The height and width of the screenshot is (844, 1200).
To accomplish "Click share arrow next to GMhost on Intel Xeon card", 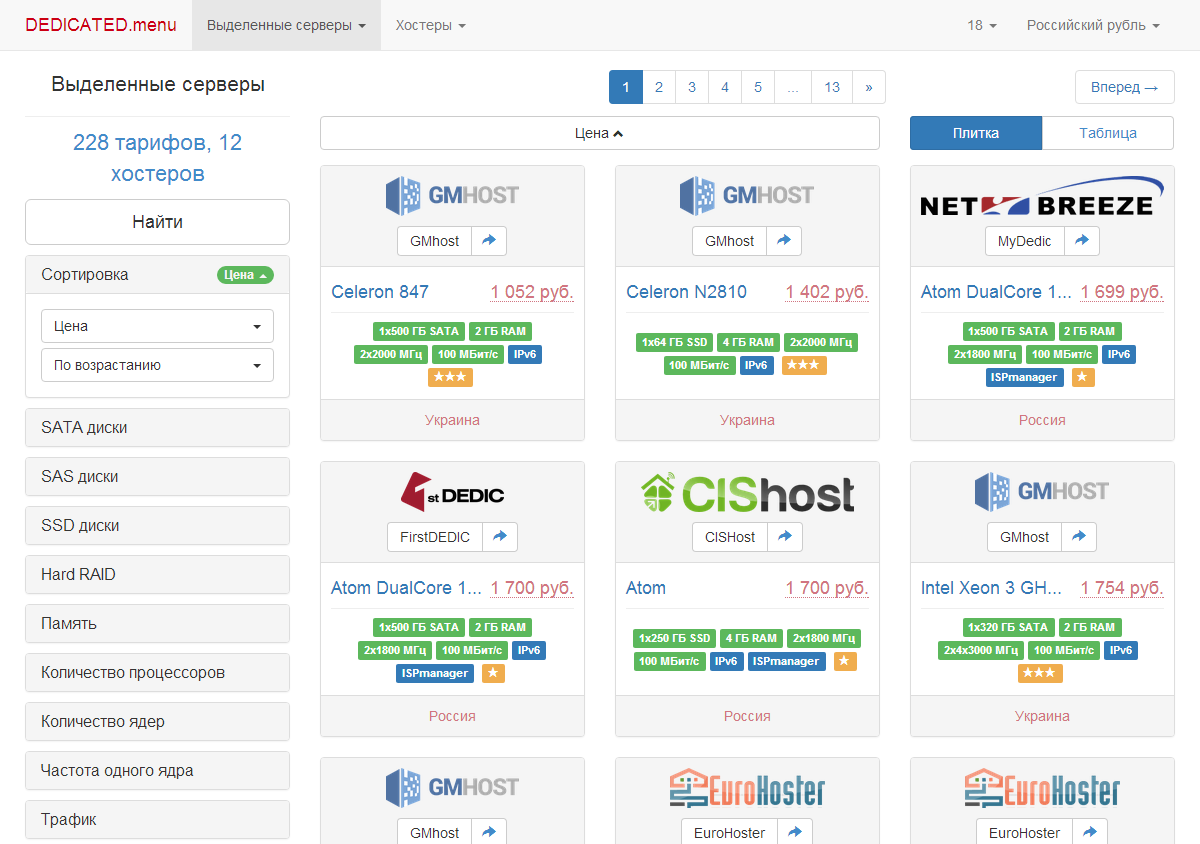I will pos(1079,537).
